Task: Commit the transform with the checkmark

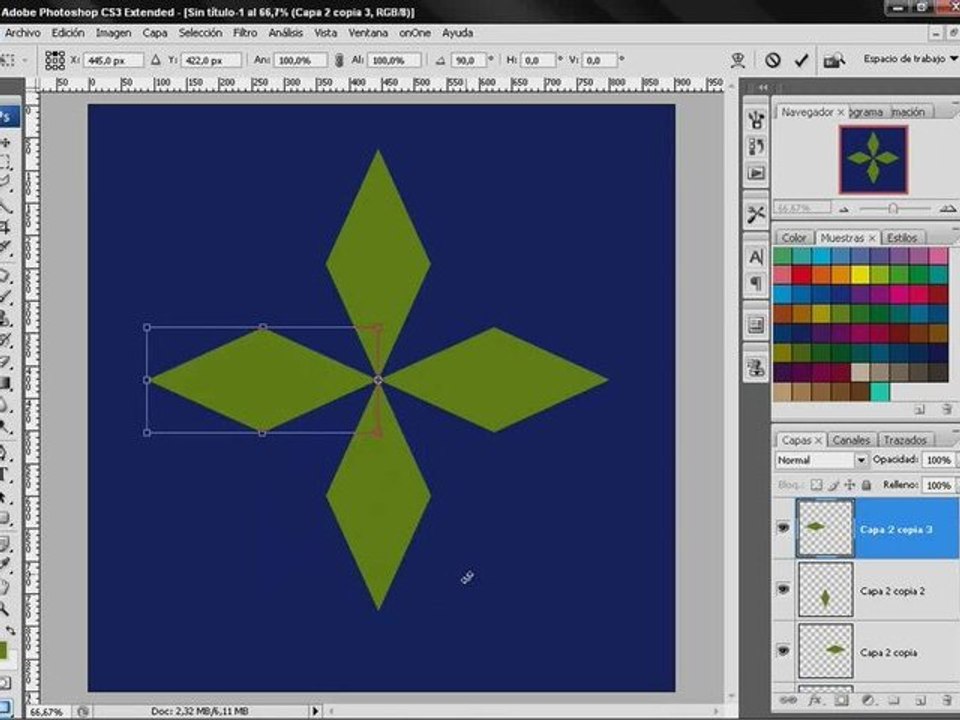Action: click(x=801, y=60)
